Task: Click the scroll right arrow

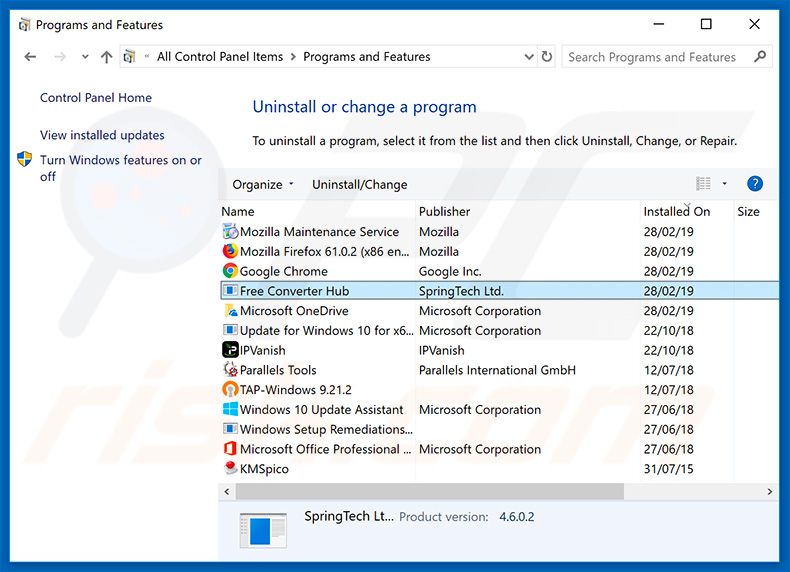Action: pos(769,491)
